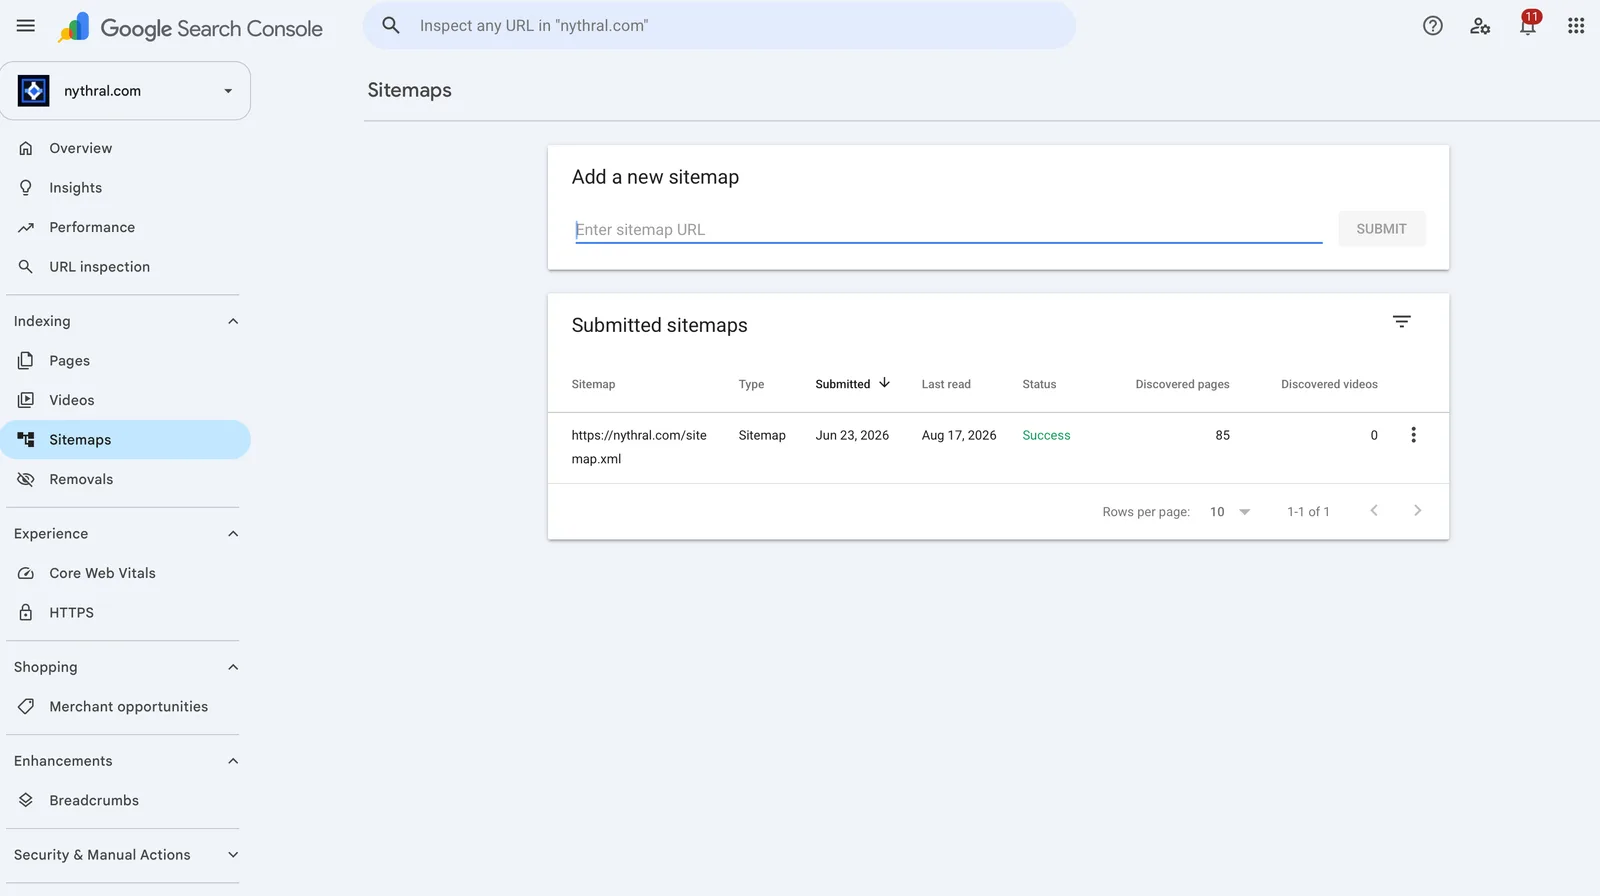Open the main hamburger menu
This screenshot has height=896, width=1600.
tap(26, 26)
